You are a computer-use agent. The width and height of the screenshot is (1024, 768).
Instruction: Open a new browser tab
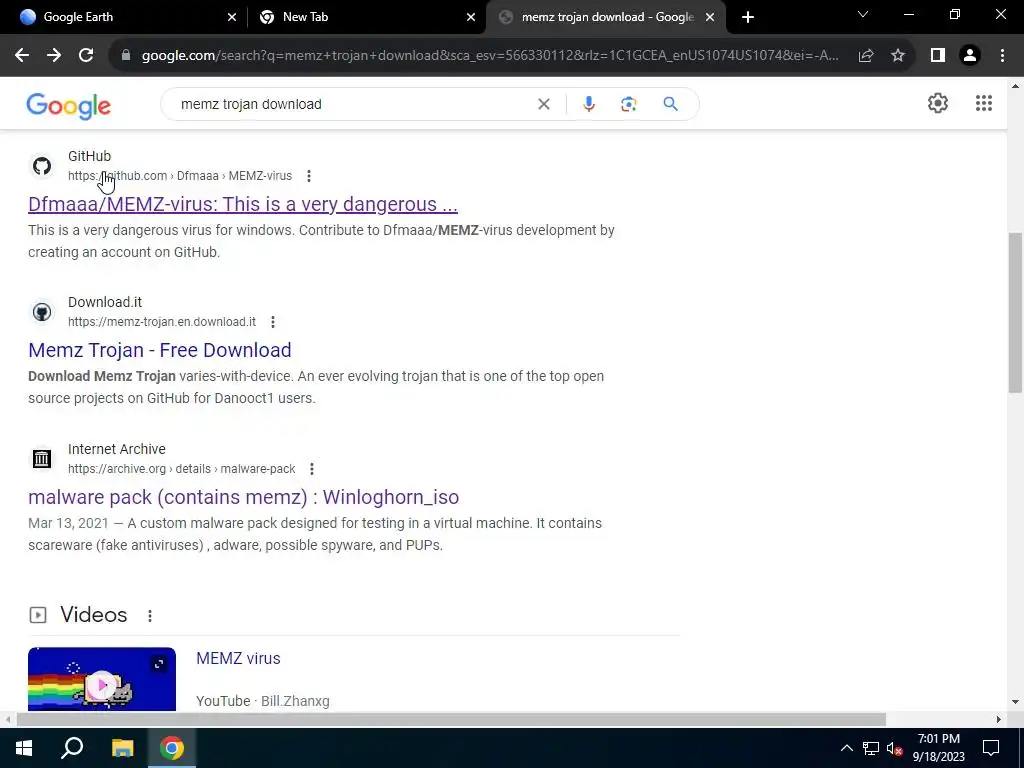coord(748,17)
